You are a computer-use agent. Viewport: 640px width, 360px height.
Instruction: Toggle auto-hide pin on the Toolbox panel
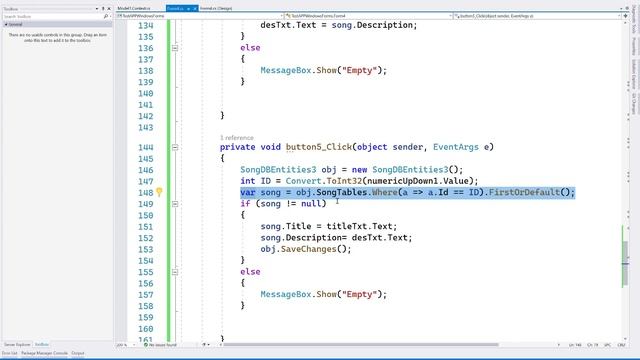pyautogui.click(x=103, y=9)
